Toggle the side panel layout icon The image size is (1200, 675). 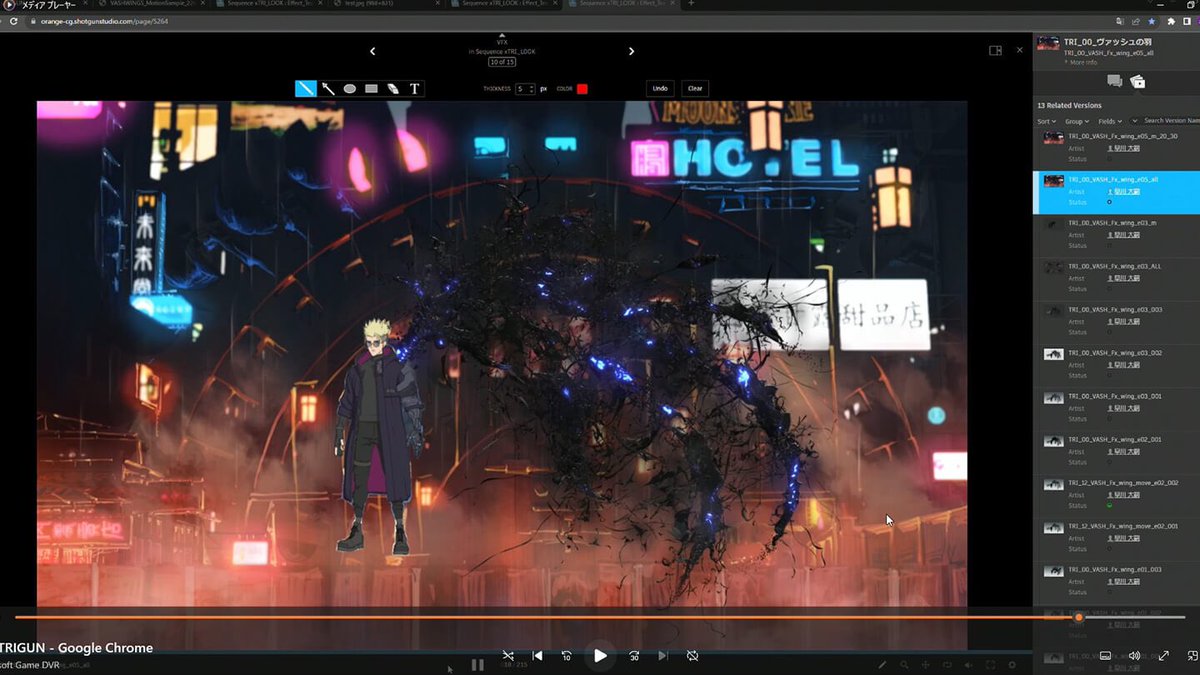(995, 50)
